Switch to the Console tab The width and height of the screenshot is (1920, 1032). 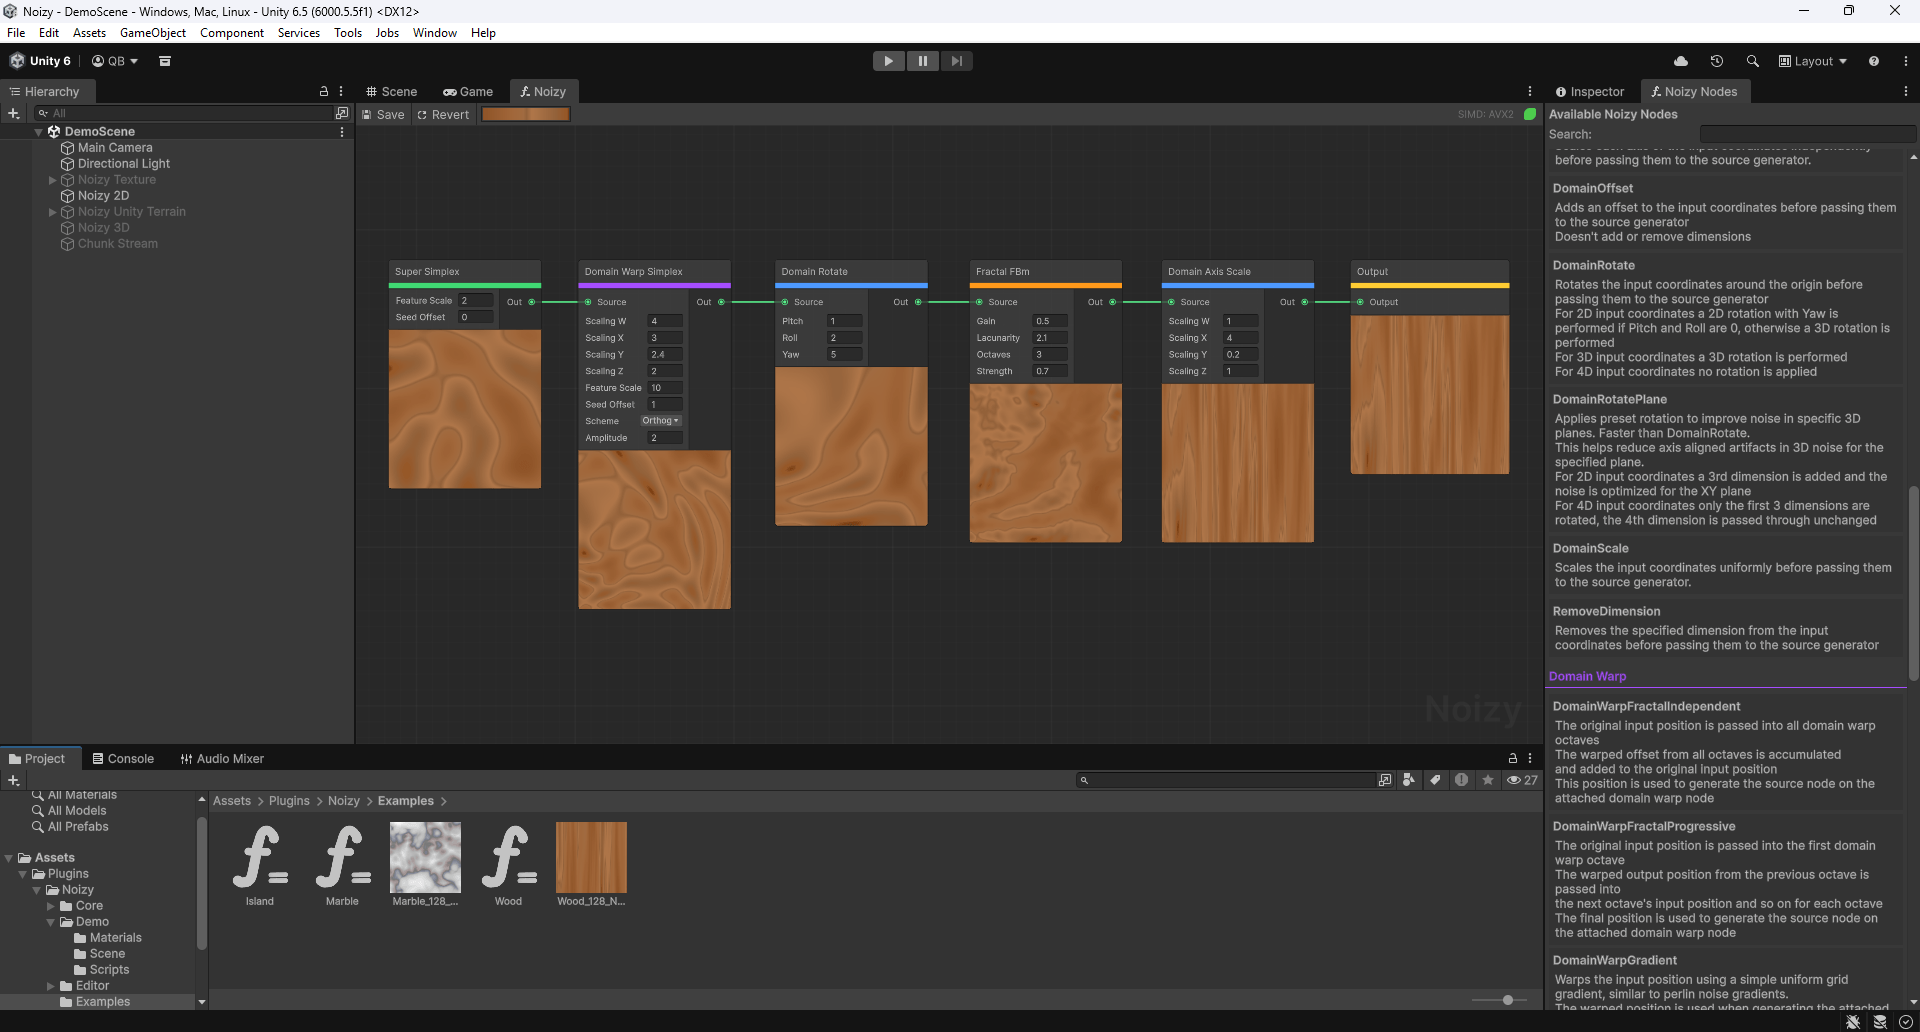tap(123, 759)
